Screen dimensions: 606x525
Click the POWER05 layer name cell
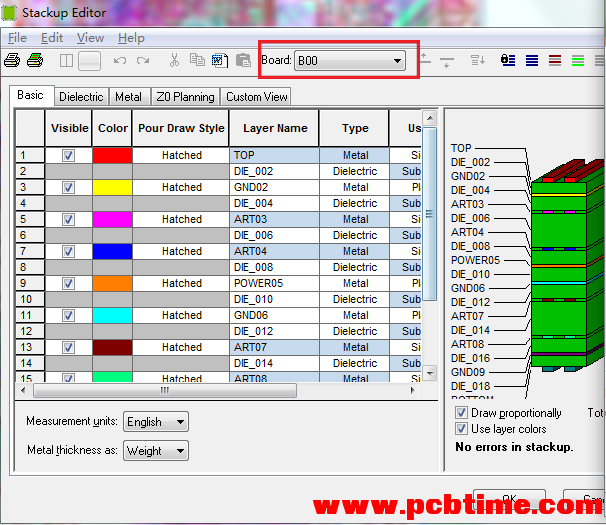274,284
